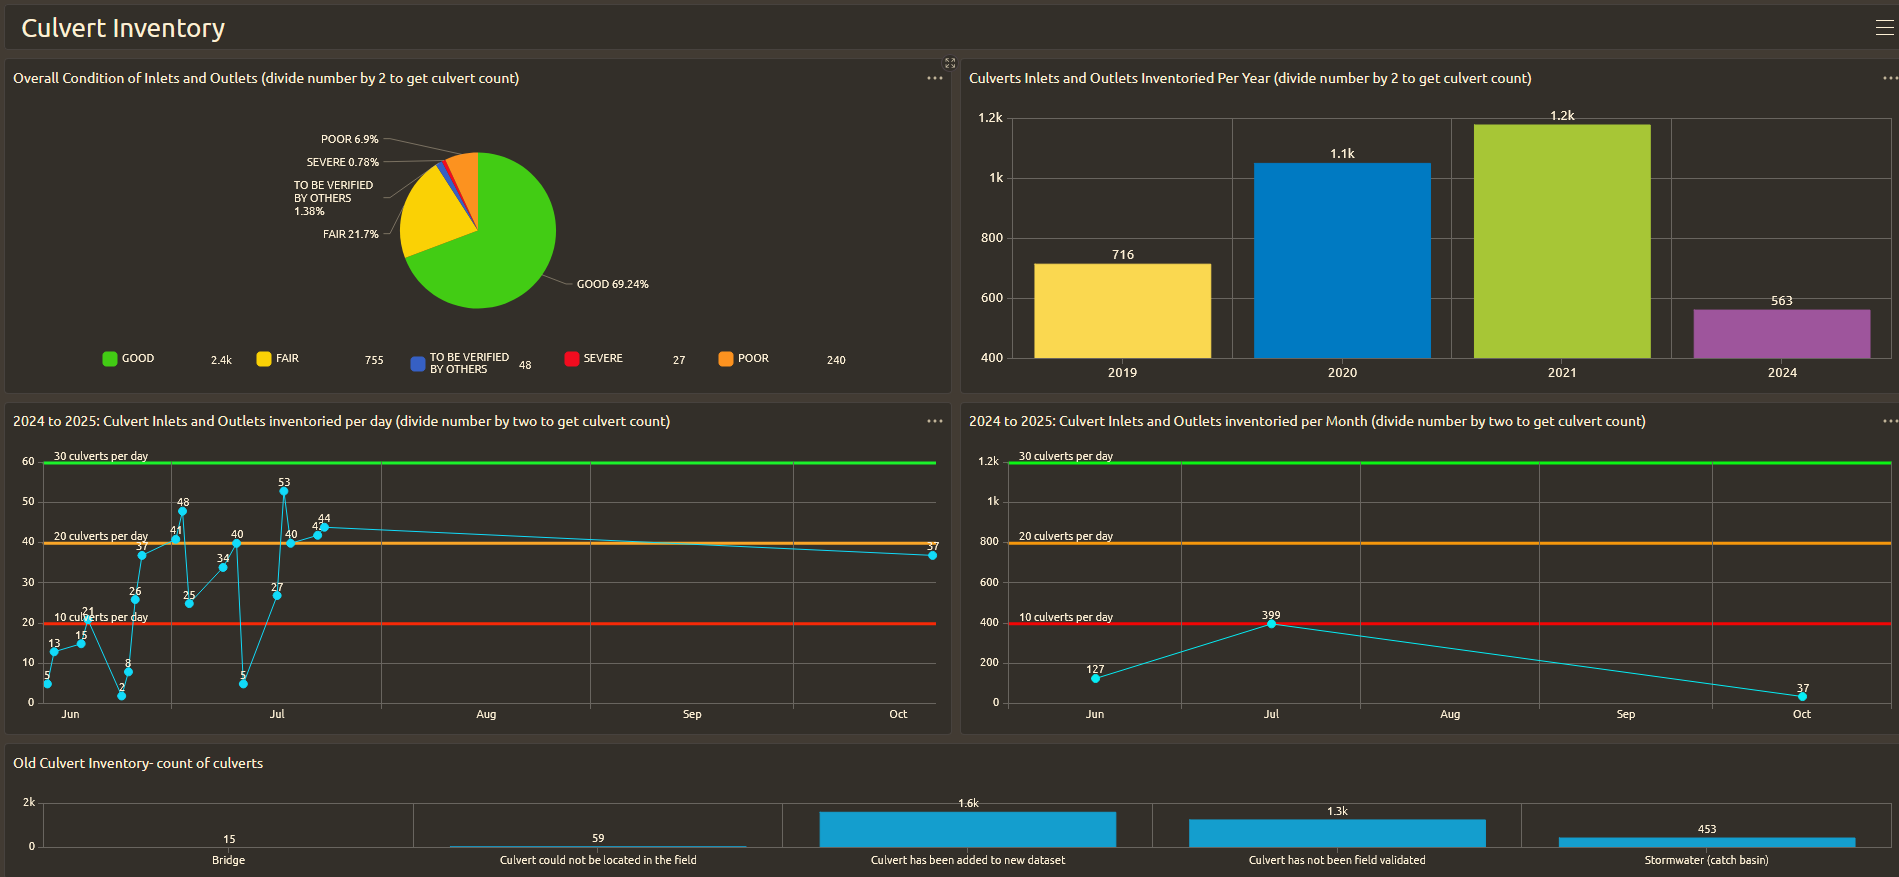Click the 'FAIR 21.7%' pie label

(350, 234)
